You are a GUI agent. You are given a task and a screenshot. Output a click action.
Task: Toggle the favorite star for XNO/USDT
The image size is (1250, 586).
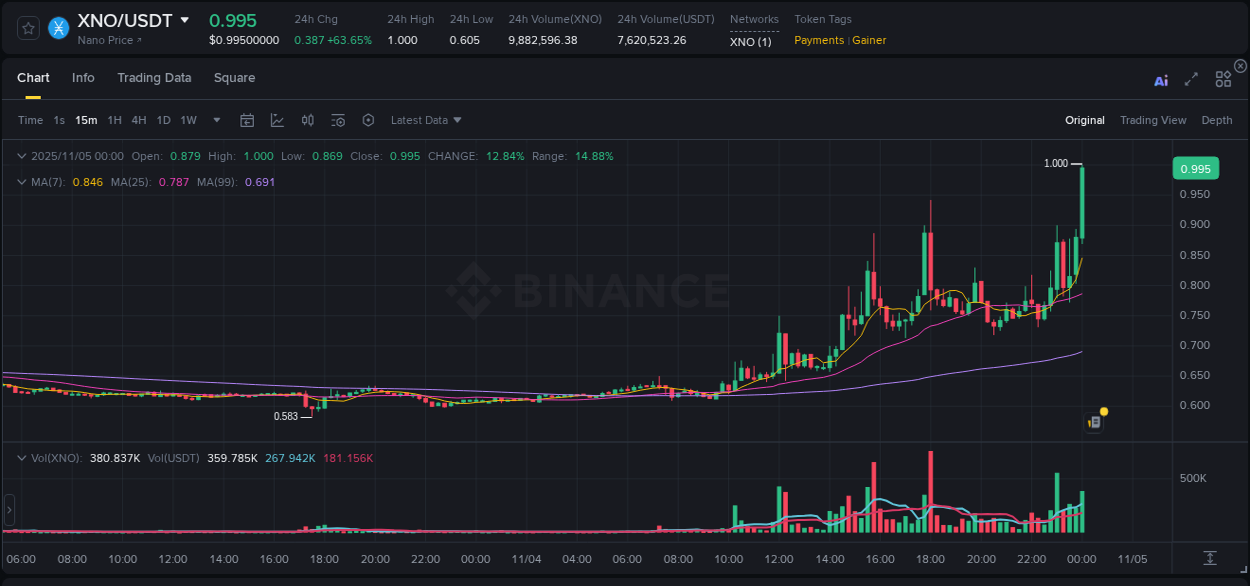(27, 28)
